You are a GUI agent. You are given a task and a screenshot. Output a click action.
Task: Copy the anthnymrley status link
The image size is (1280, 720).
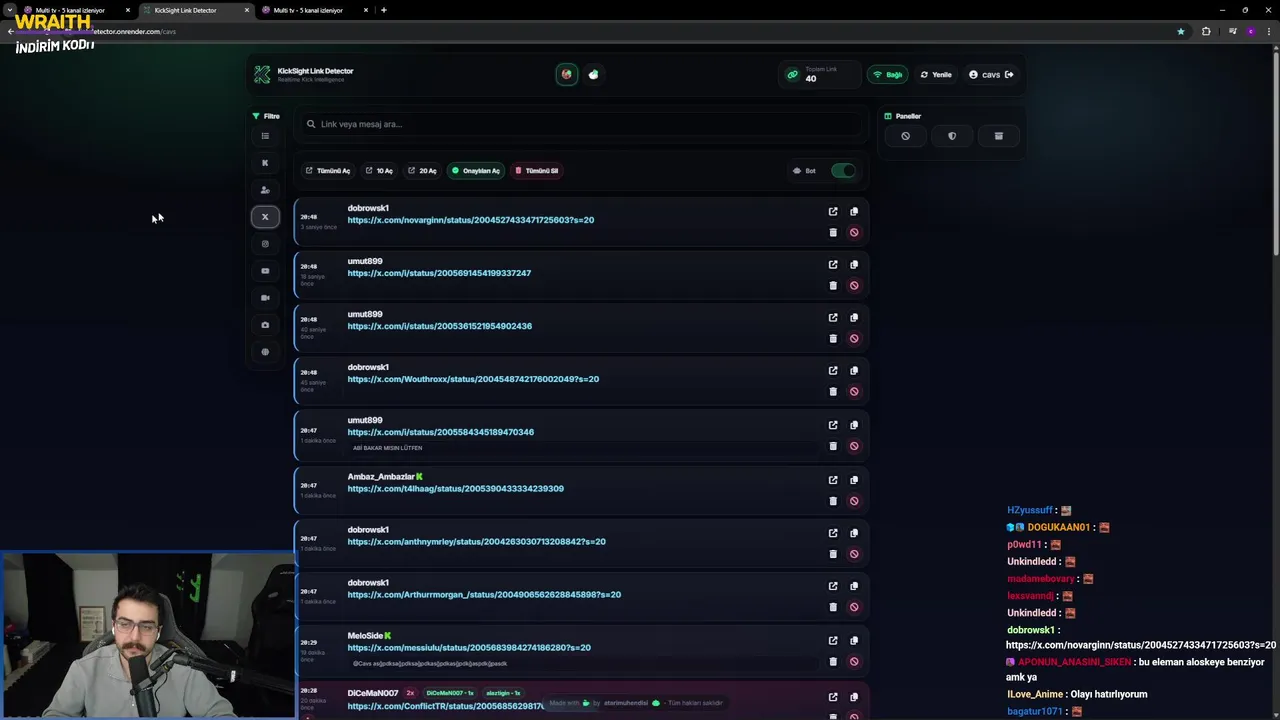pyautogui.click(x=854, y=533)
